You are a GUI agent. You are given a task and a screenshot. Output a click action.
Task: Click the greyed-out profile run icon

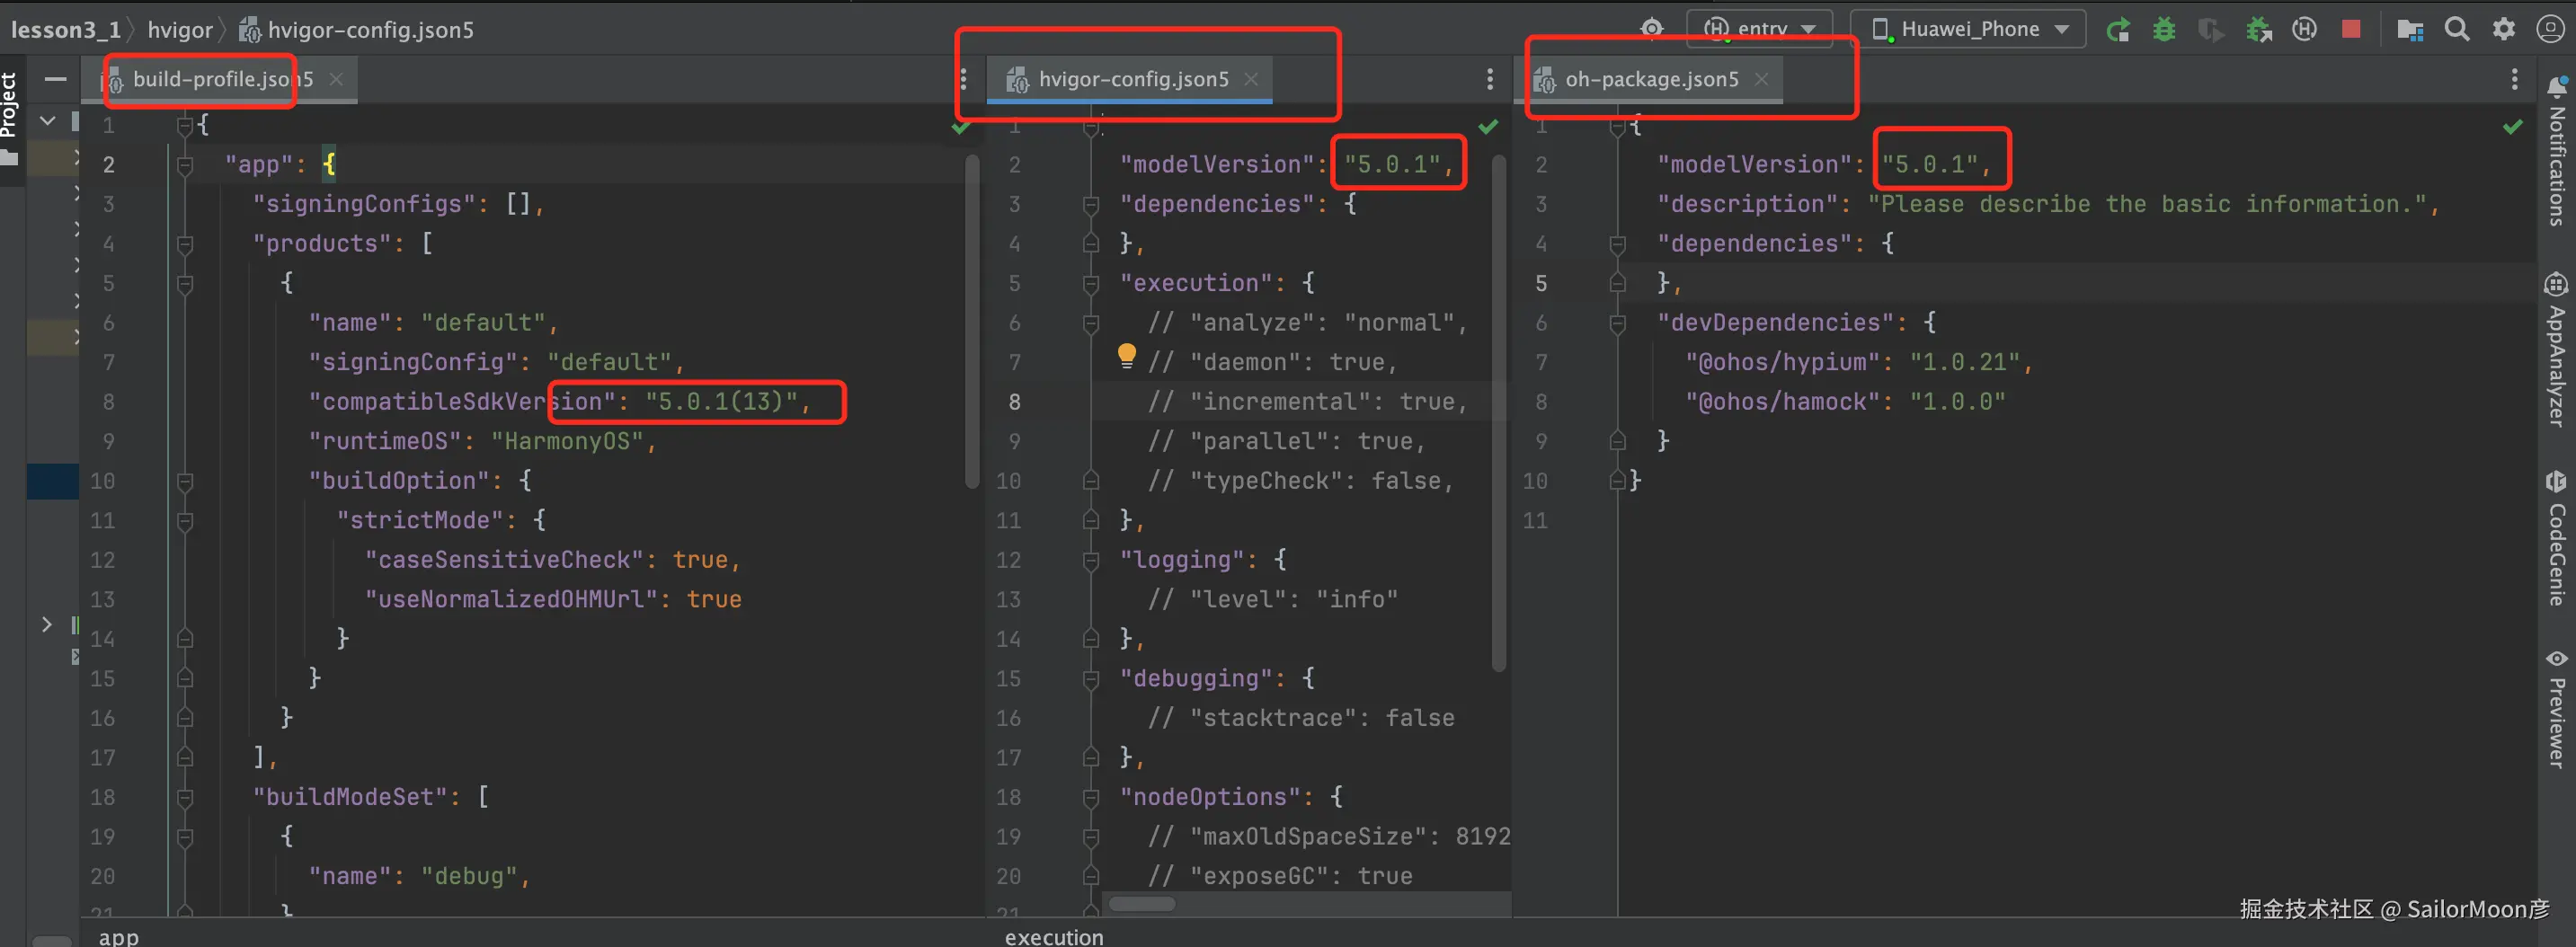point(2211,30)
